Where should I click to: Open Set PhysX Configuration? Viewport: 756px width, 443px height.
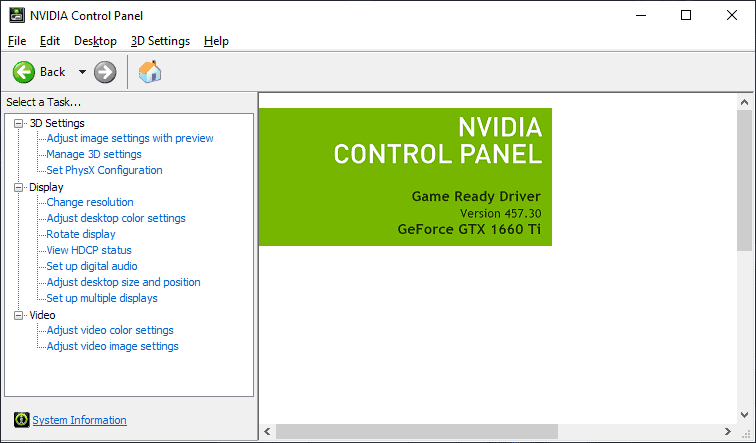point(104,170)
